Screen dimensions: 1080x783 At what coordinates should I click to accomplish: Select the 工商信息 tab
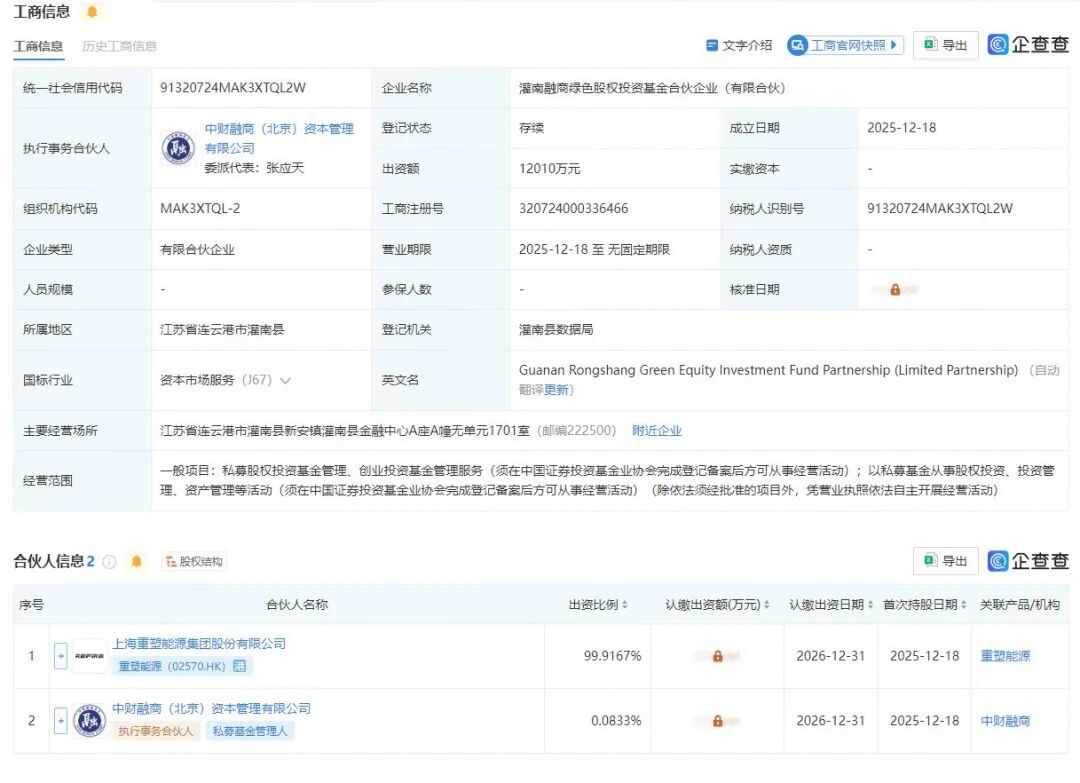click(x=38, y=46)
